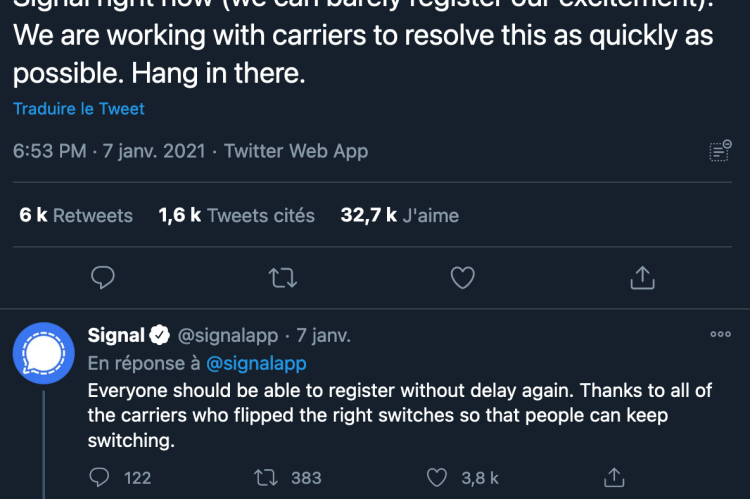This screenshot has height=499, width=750.
Task: Reply to the tweet with 122 replies
Action: point(99,477)
